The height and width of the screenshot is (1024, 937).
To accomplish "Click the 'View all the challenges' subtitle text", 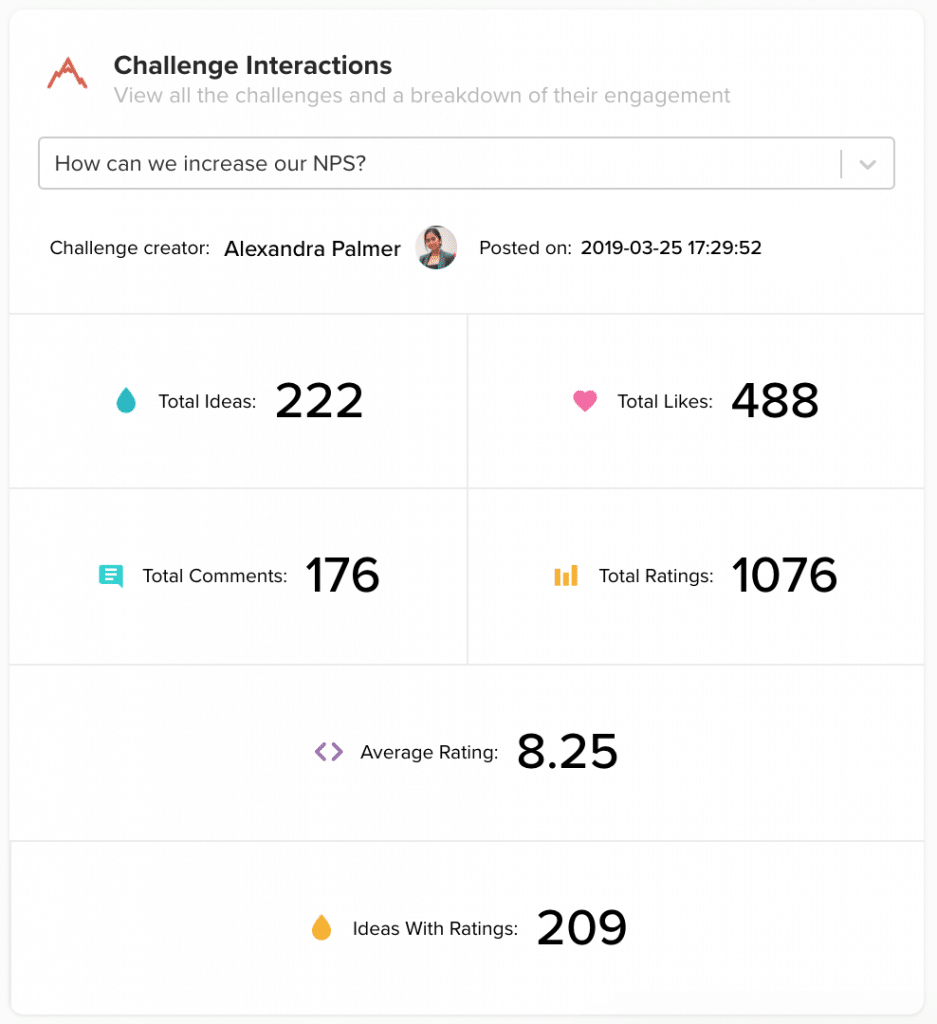I will (x=422, y=96).
